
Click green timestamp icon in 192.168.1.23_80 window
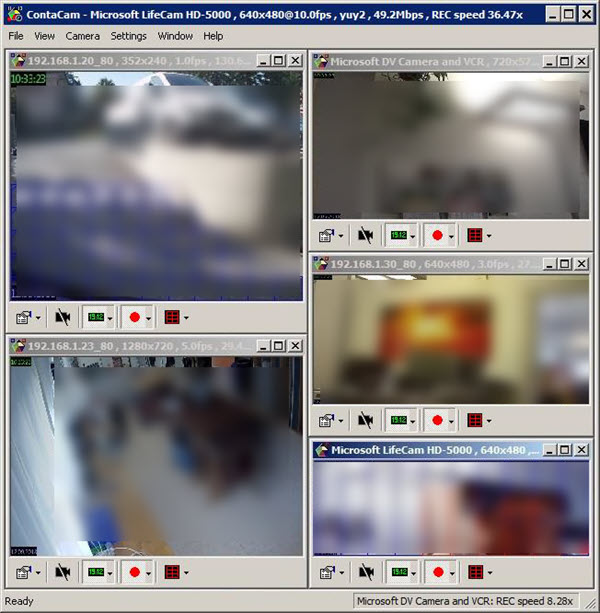[96, 572]
